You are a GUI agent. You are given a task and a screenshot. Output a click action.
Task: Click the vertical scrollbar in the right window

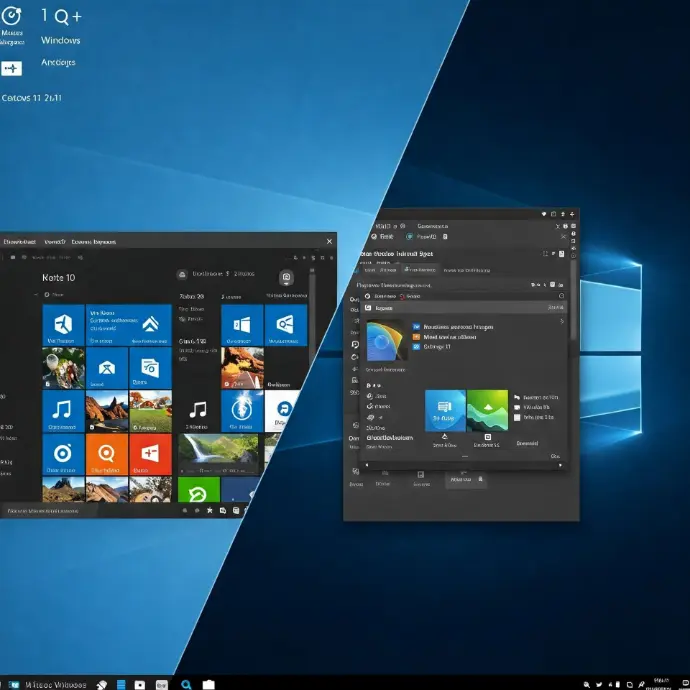573,299
